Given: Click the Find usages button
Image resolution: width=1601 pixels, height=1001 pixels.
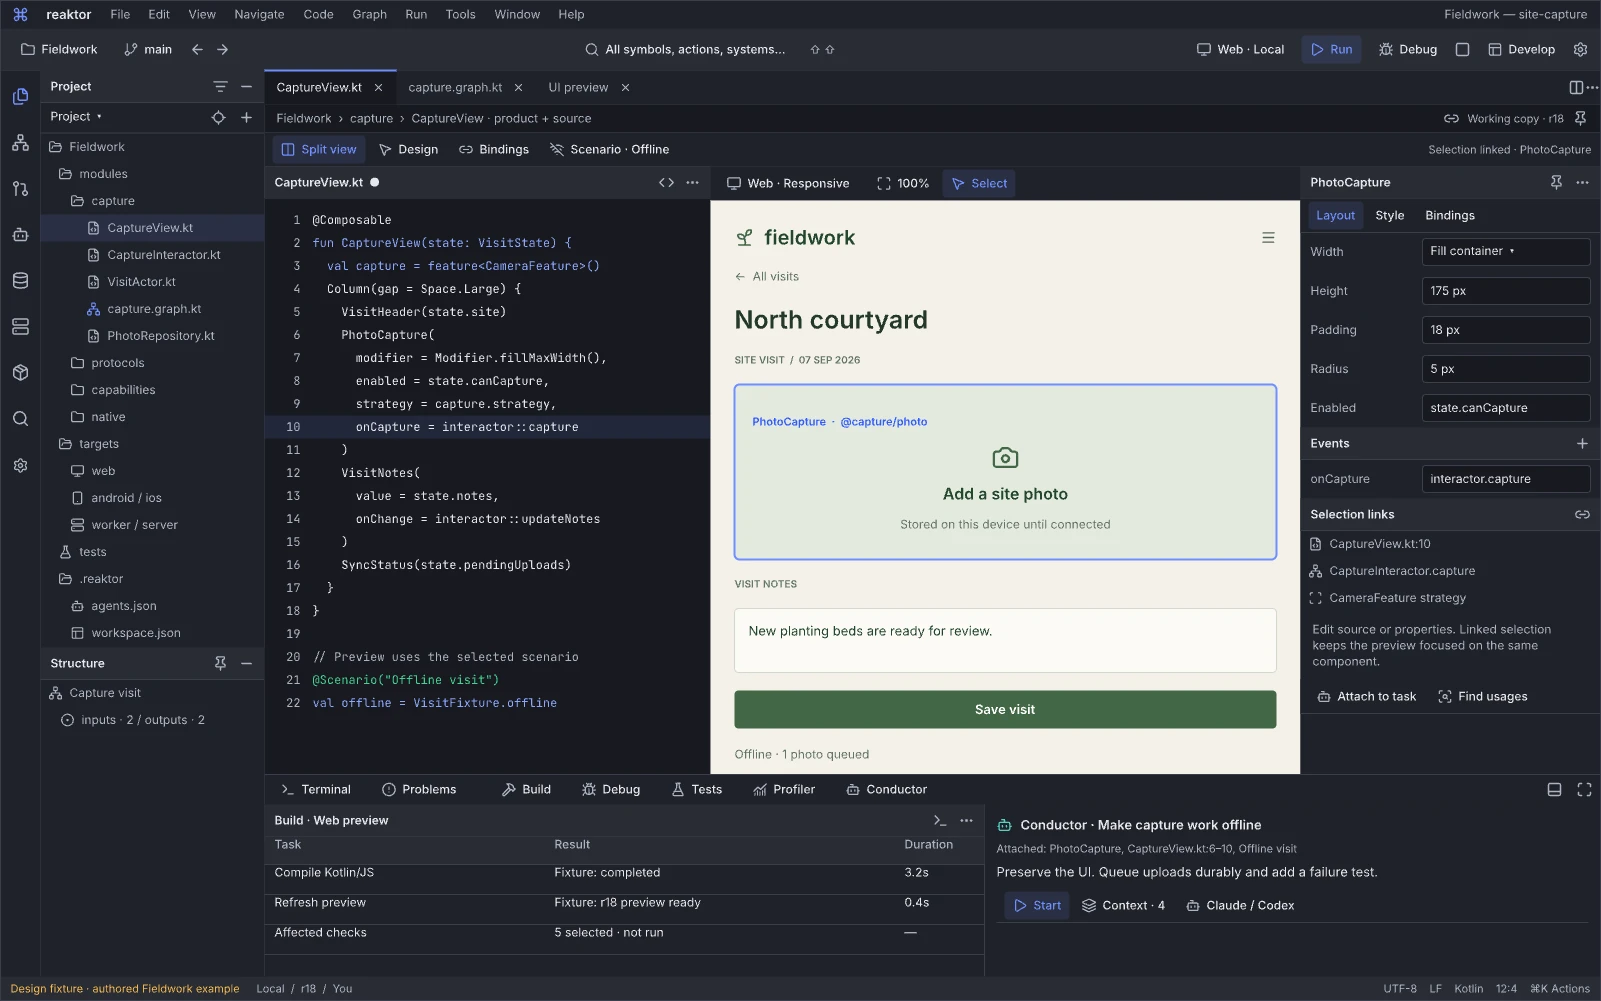Looking at the screenshot, I should point(1483,697).
